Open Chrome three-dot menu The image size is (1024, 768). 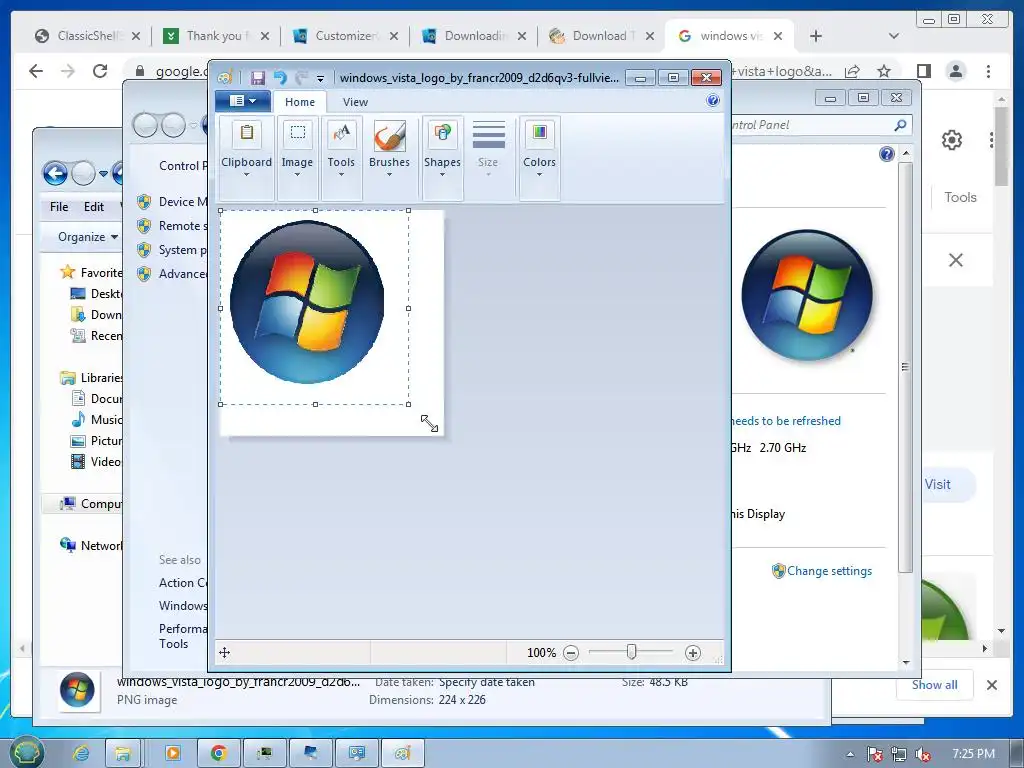coord(989,71)
